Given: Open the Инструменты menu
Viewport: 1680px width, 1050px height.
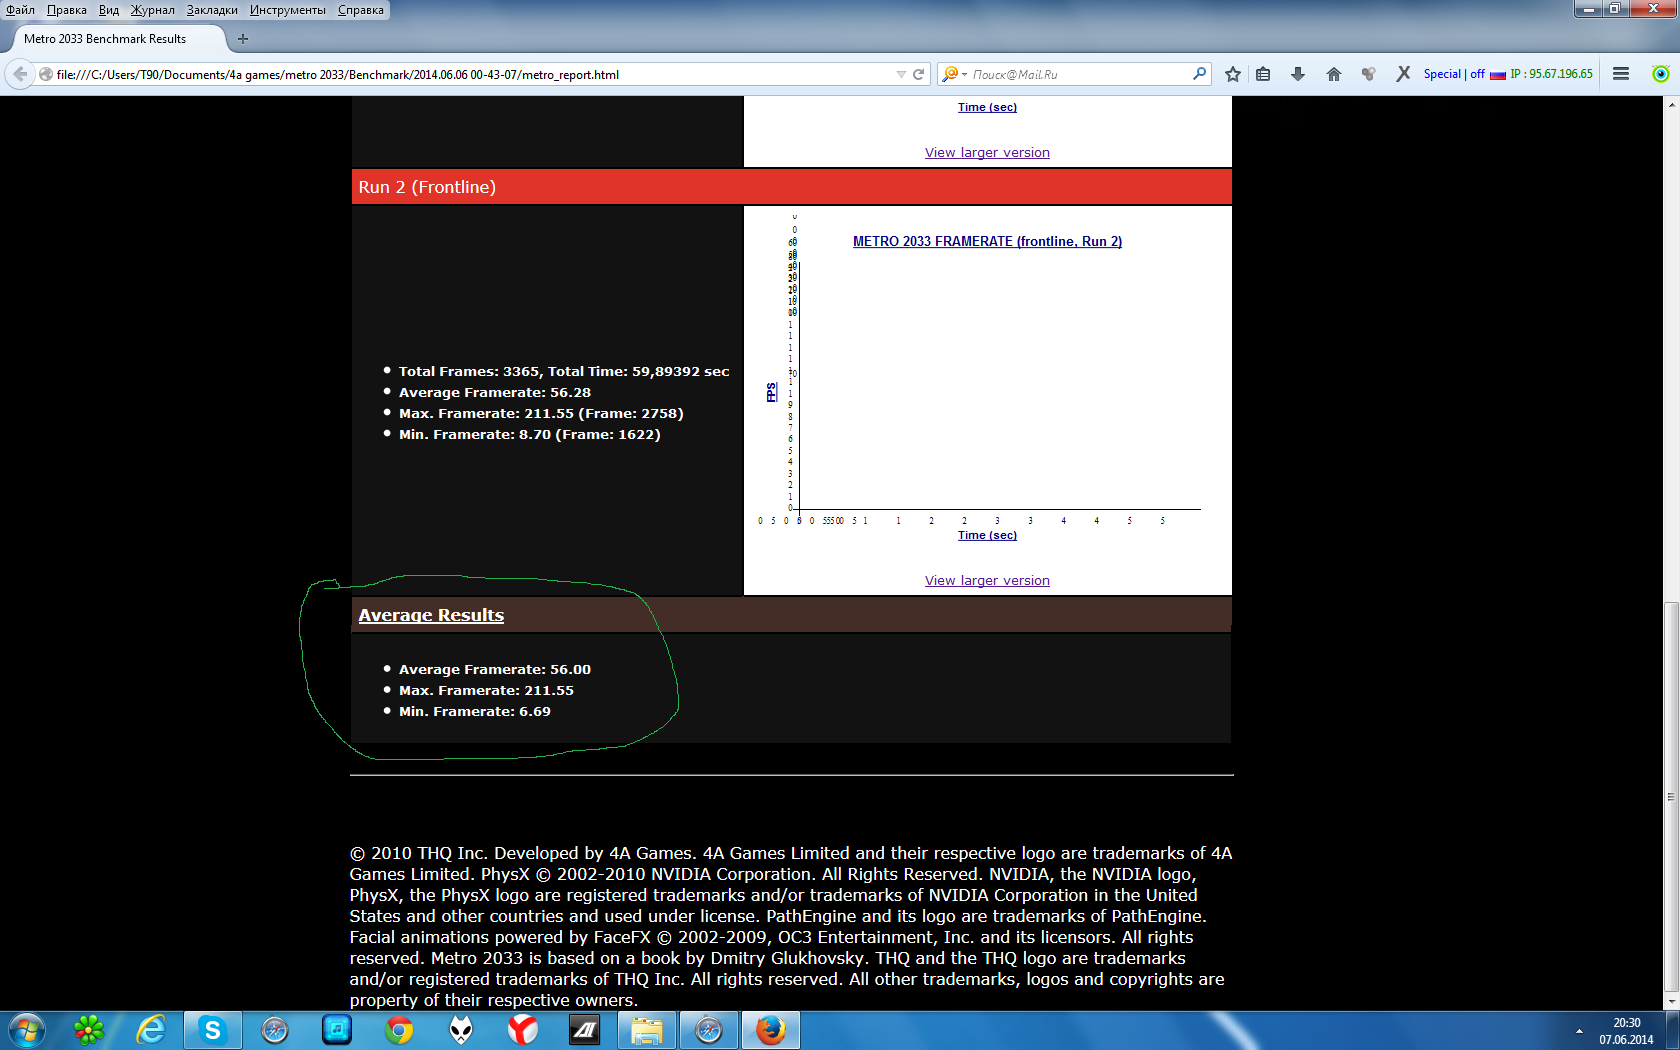Looking at the screenshot, I should tap(288, 10).
